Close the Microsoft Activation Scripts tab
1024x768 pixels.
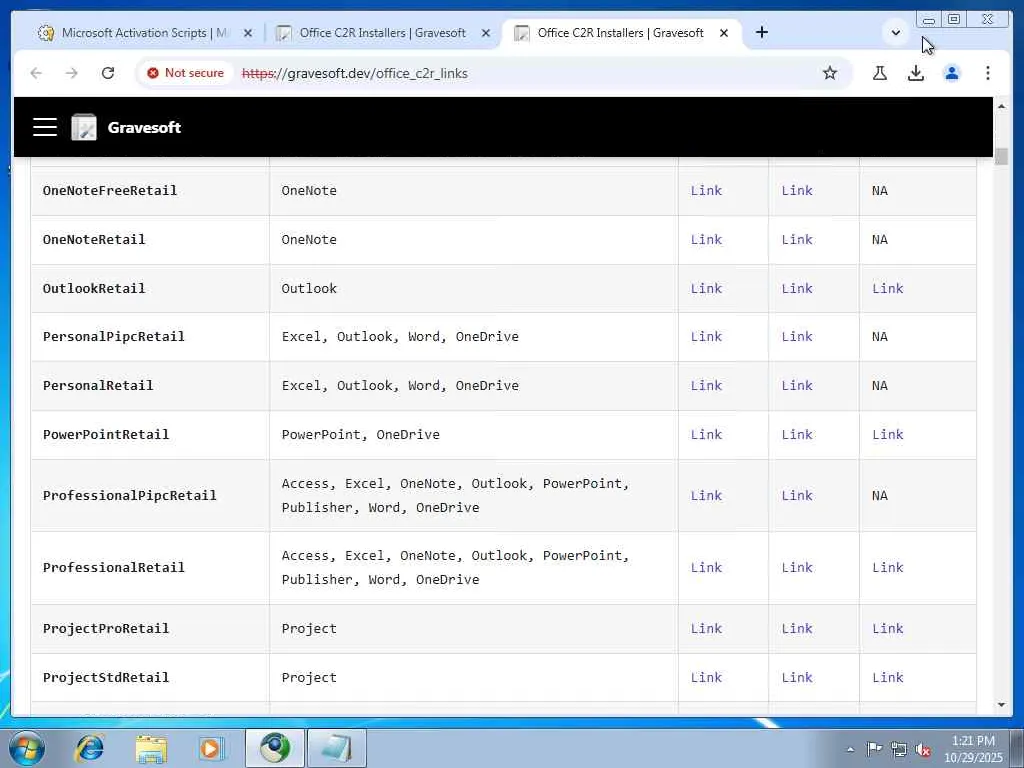pyautogui.click(x=248, y=33)
